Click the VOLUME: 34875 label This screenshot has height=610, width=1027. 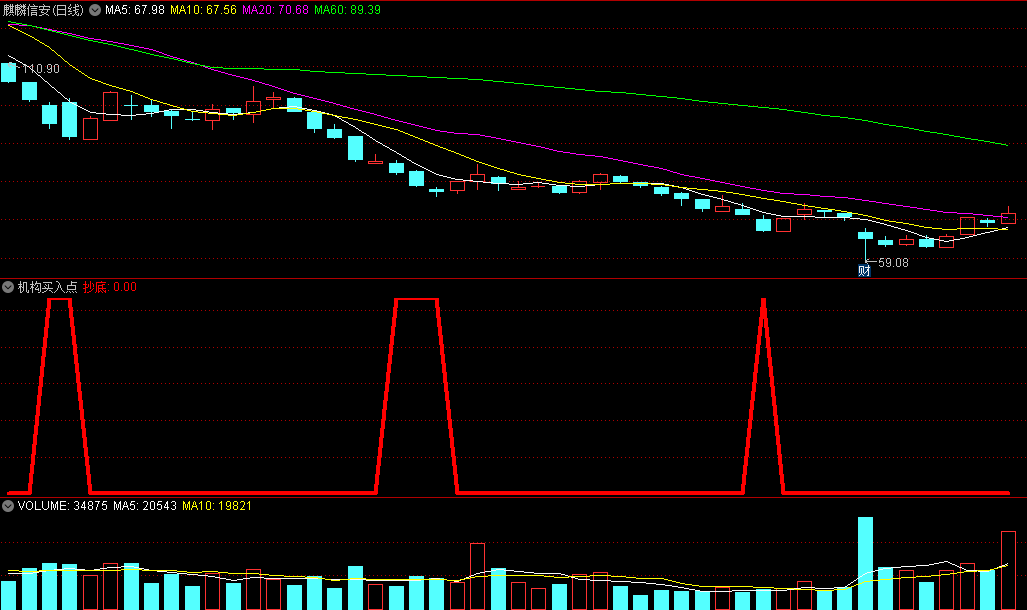(x=62, y=506)
